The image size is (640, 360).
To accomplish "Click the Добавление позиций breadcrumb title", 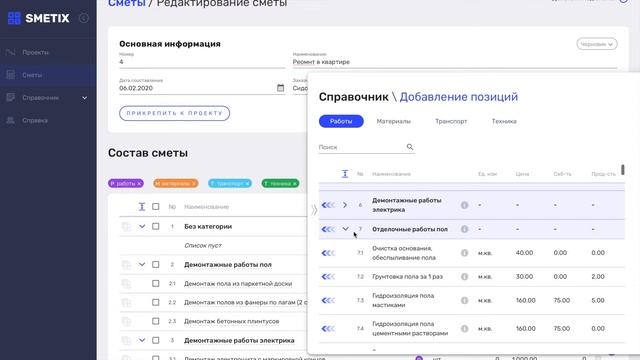I will coord(458,97).
